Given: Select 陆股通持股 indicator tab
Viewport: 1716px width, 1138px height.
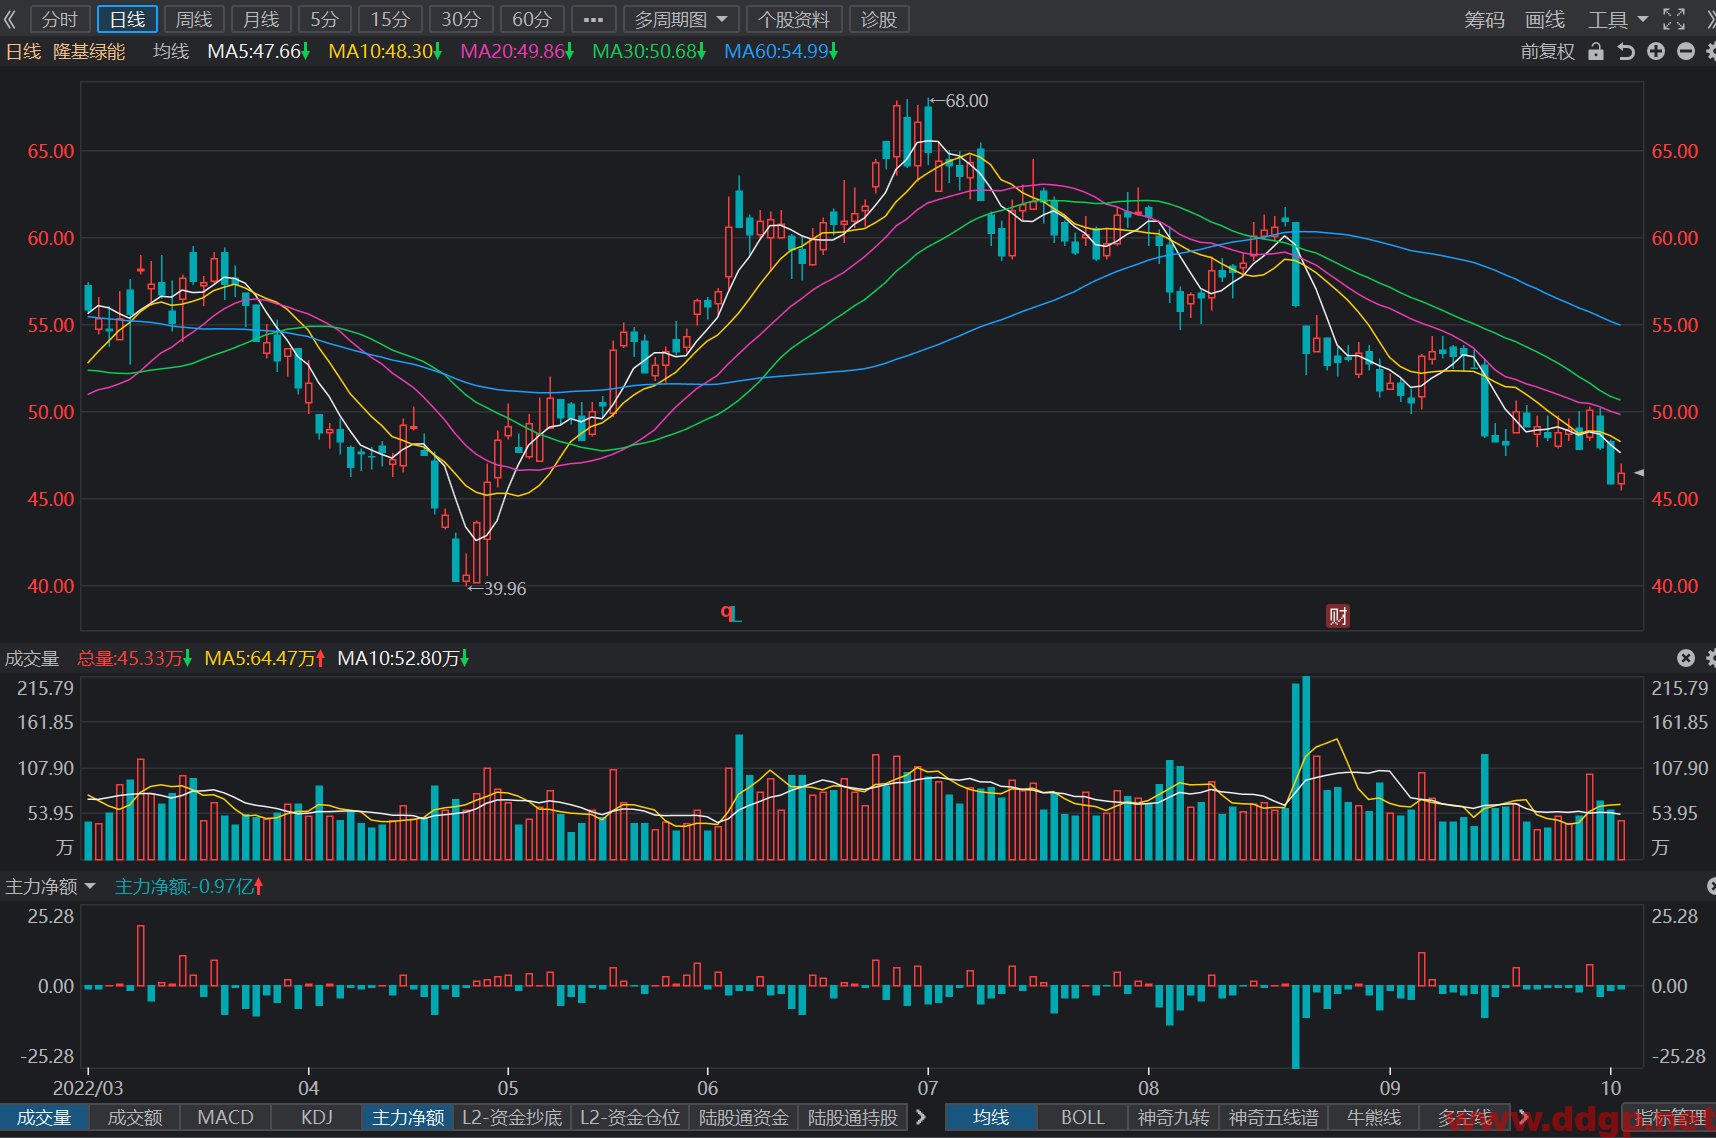Looking at the screenshot, I should click(x=853, y=1117).
